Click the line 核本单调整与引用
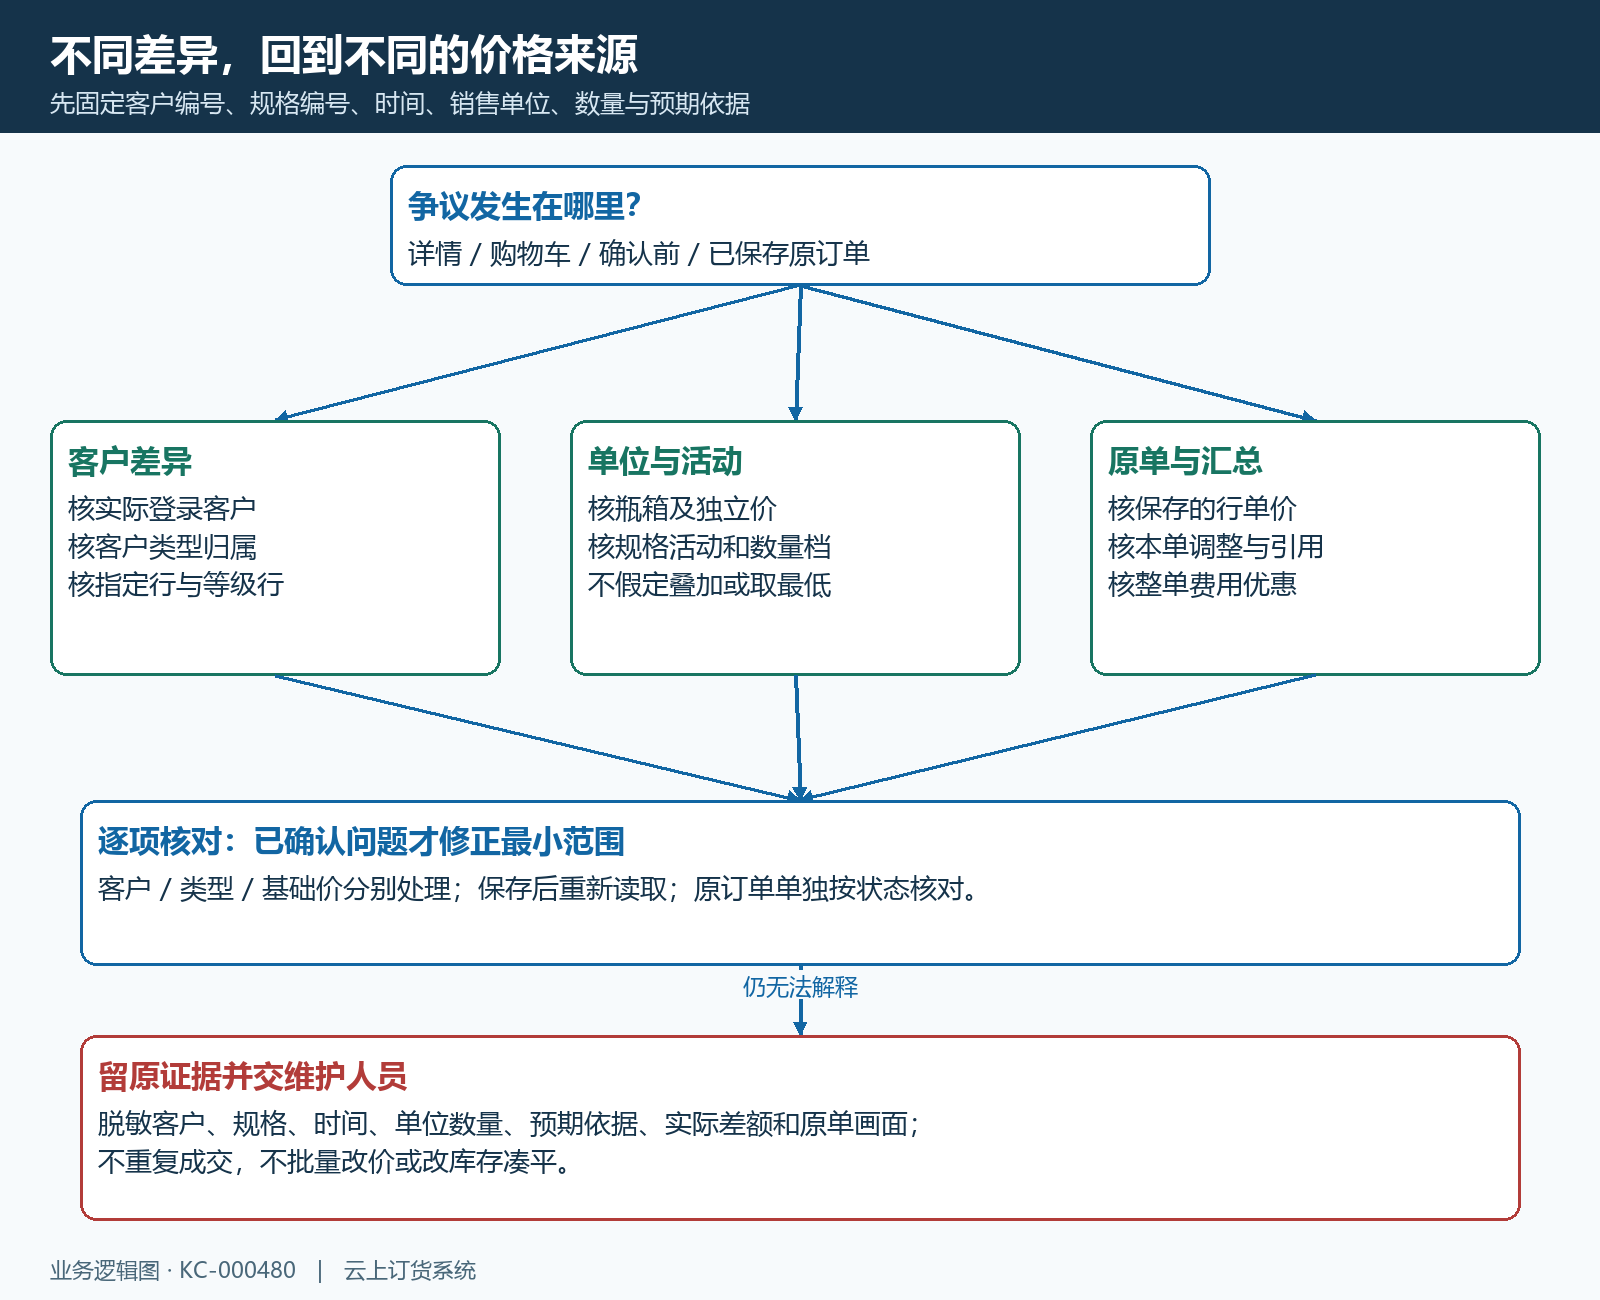Screen dimensions: 1600x1300 (1216, 547)
